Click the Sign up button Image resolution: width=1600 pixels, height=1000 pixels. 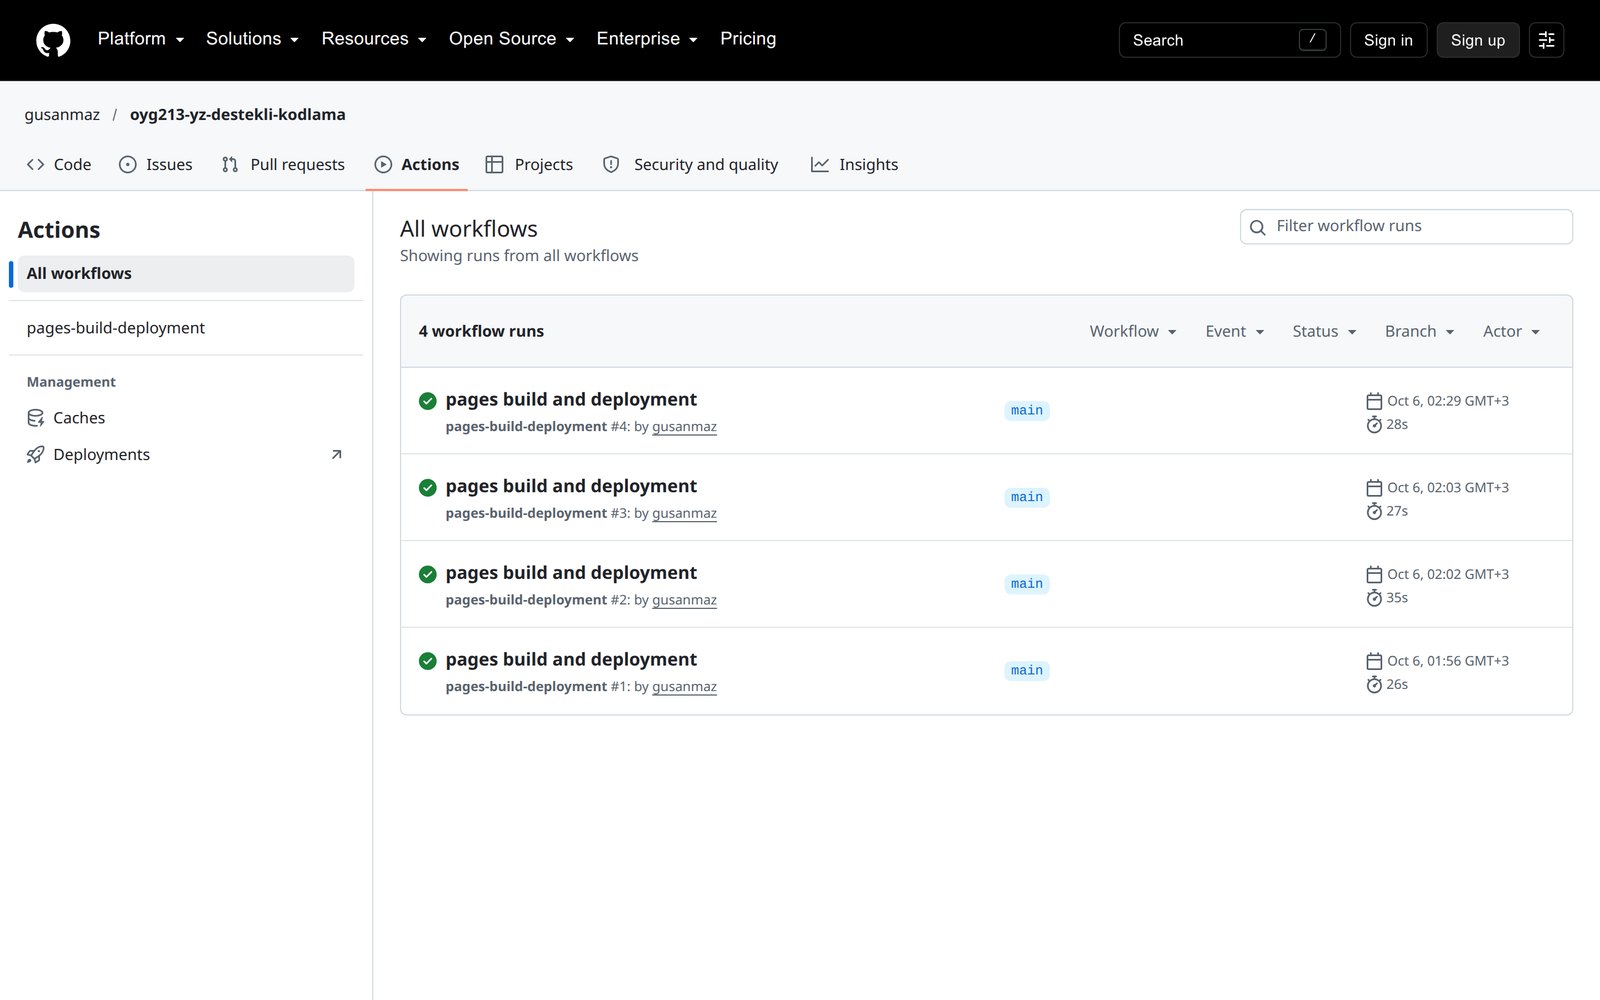pyautogui.click(x=1478, y=40)
